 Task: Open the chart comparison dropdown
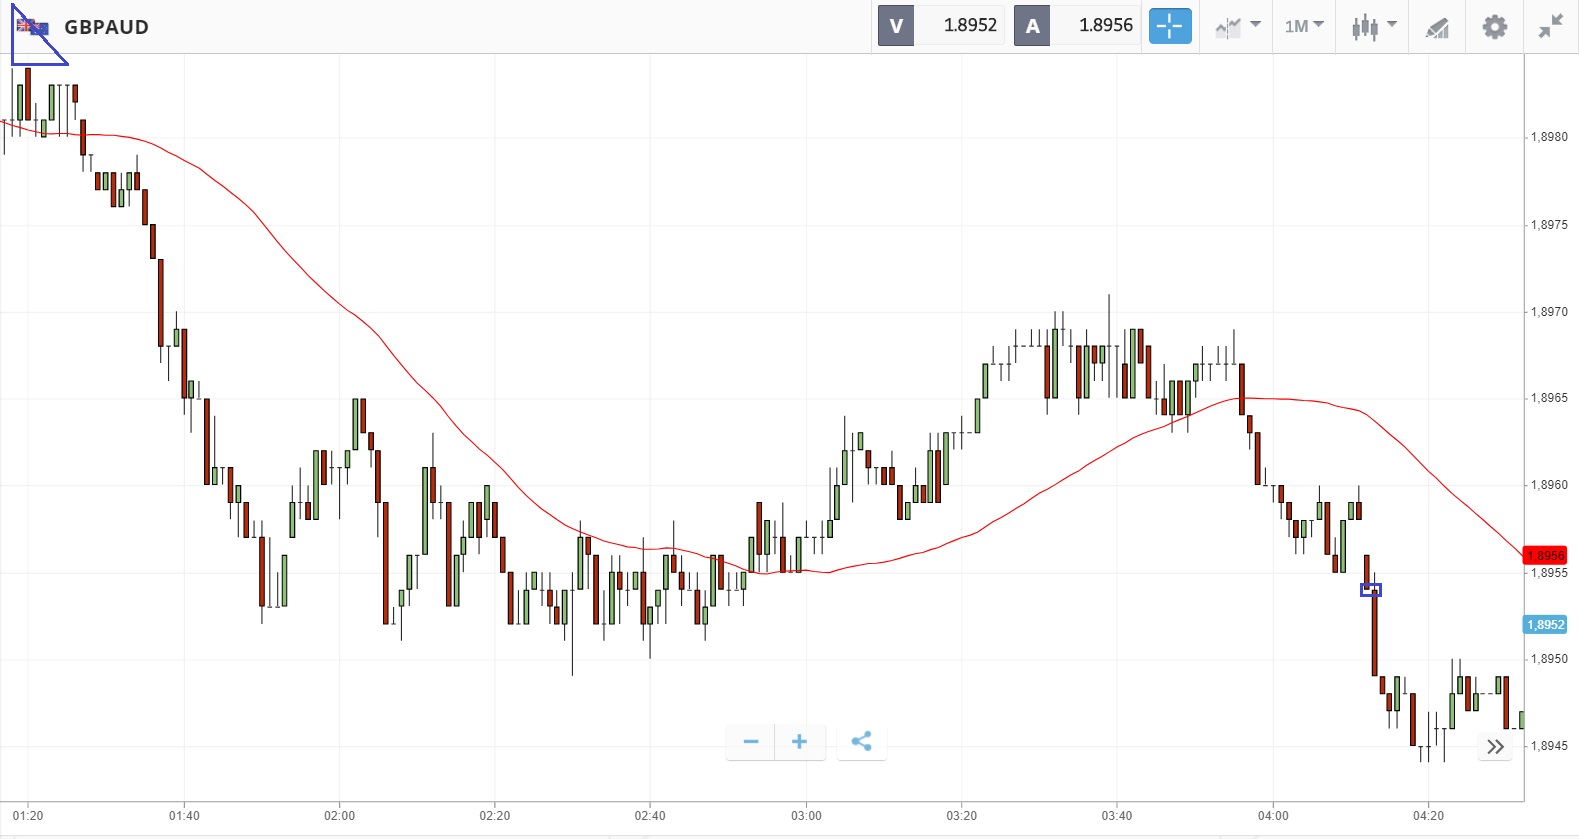tap(1237, 26)
